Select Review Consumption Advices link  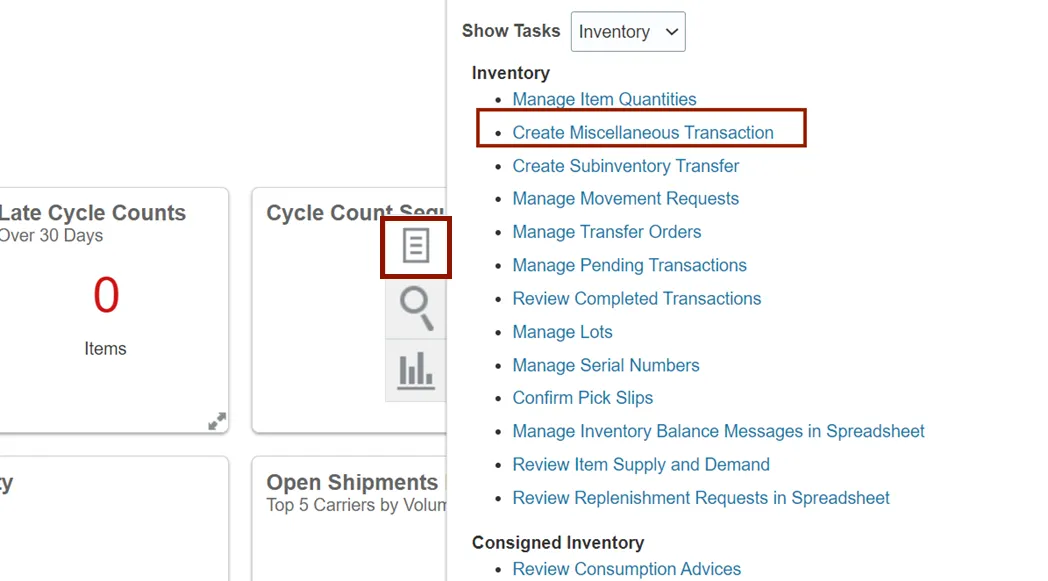point(627,569)
